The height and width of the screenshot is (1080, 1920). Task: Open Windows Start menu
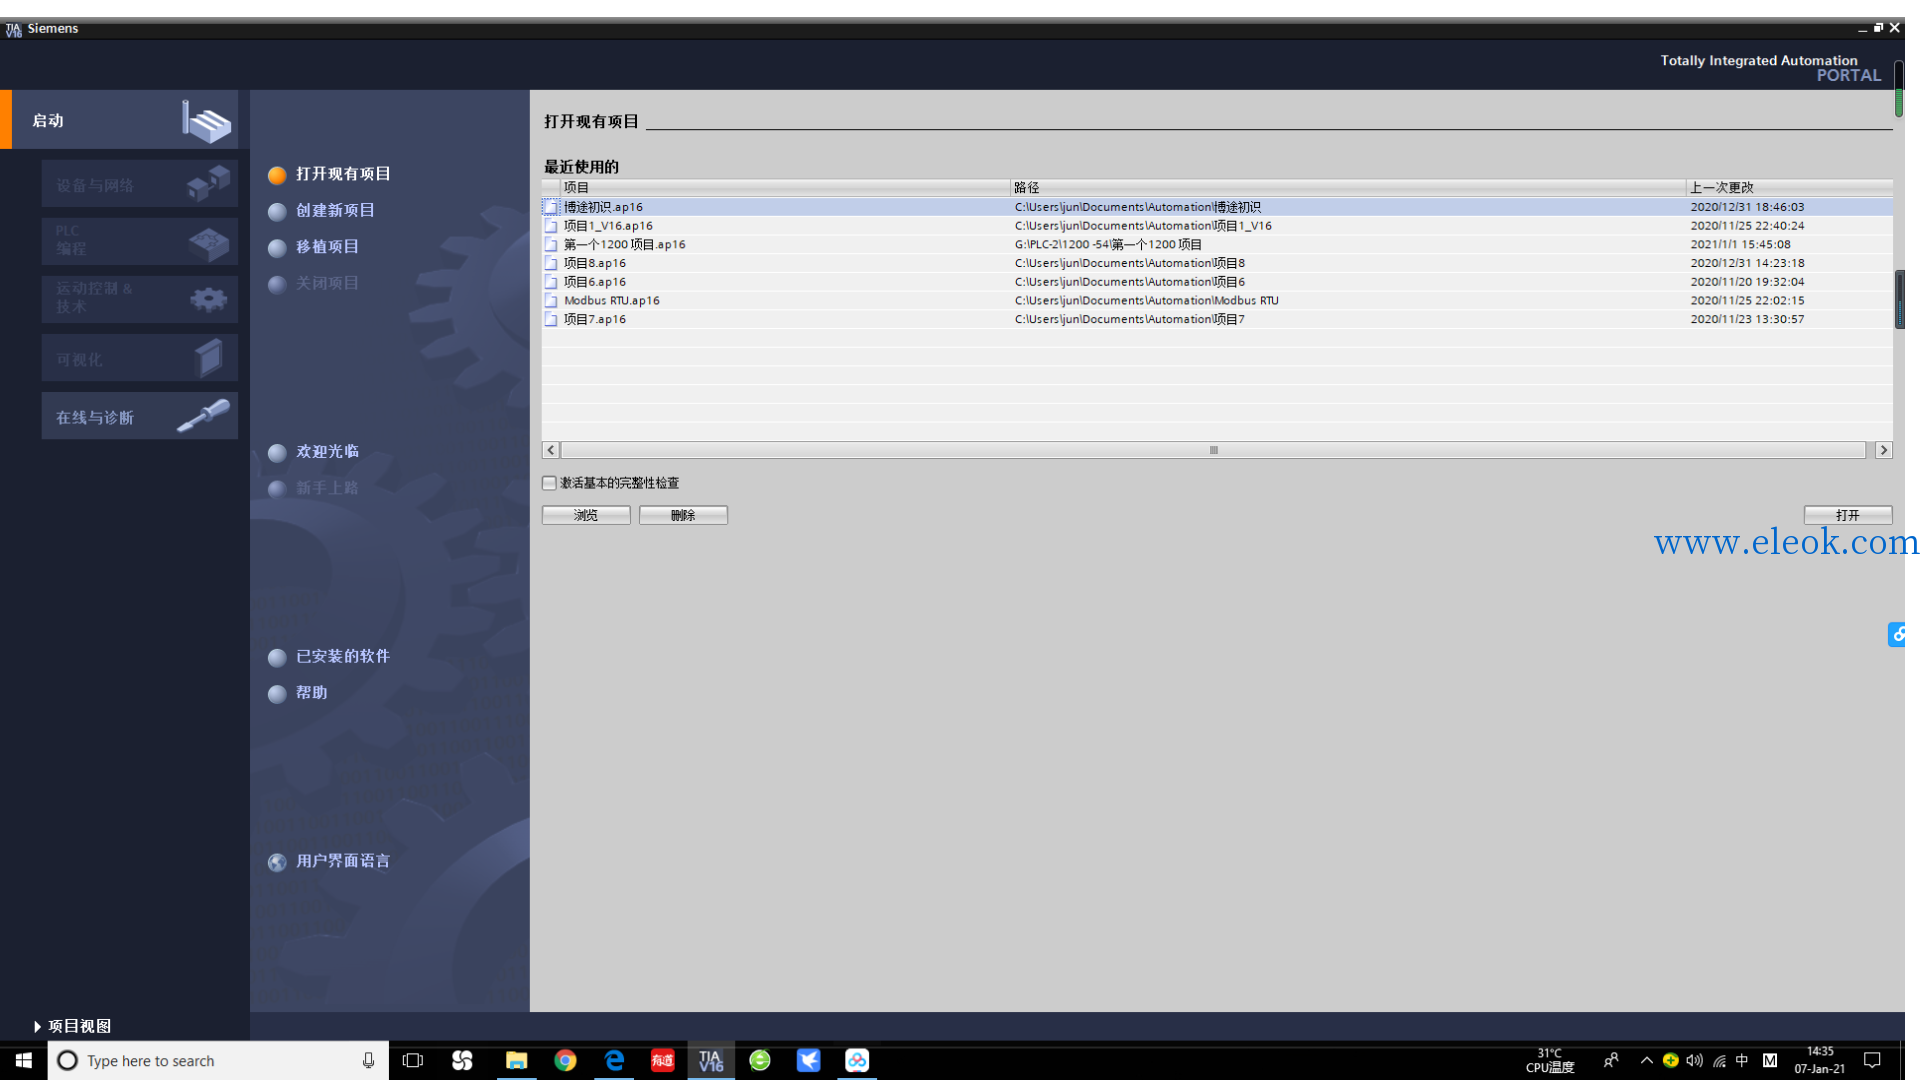(24, 1060)
